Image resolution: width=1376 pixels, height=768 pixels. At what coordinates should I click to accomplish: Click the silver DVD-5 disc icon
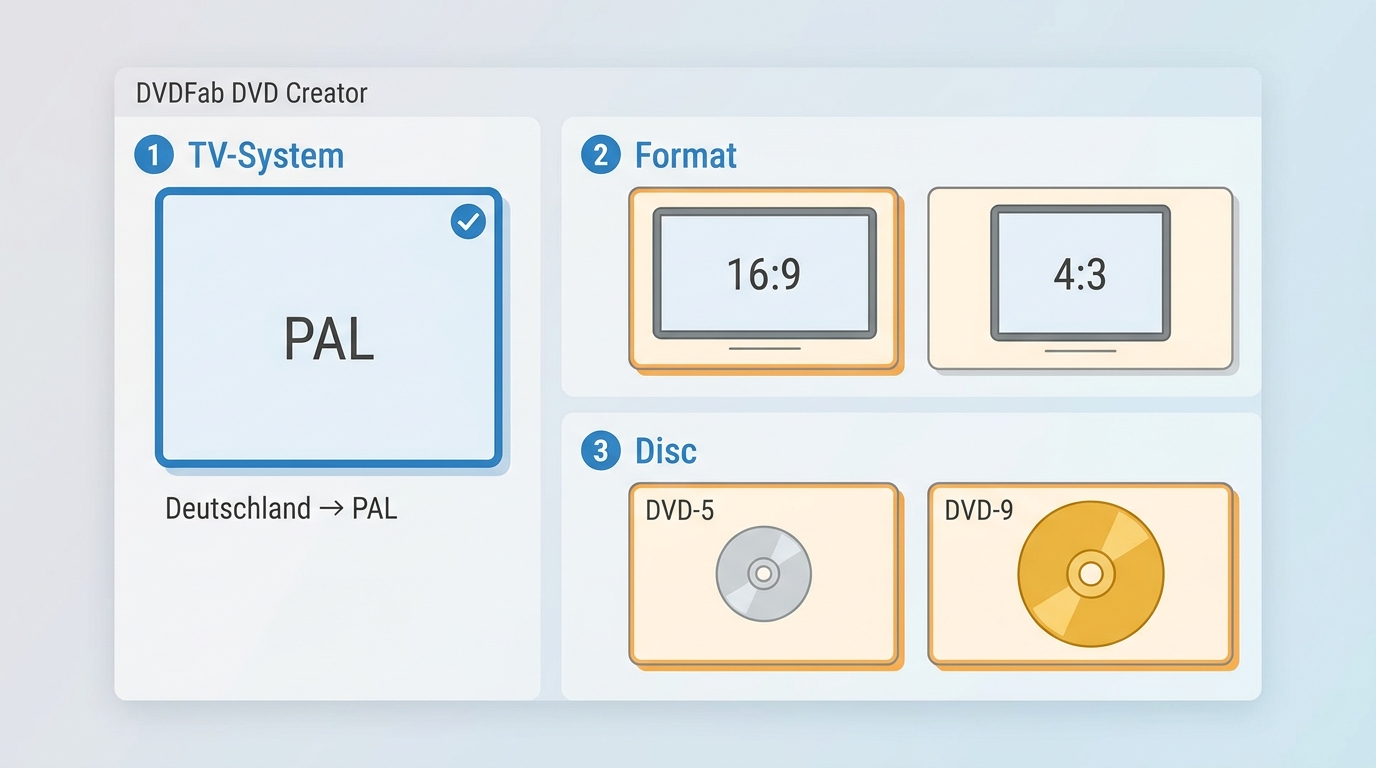click(764, 574)
